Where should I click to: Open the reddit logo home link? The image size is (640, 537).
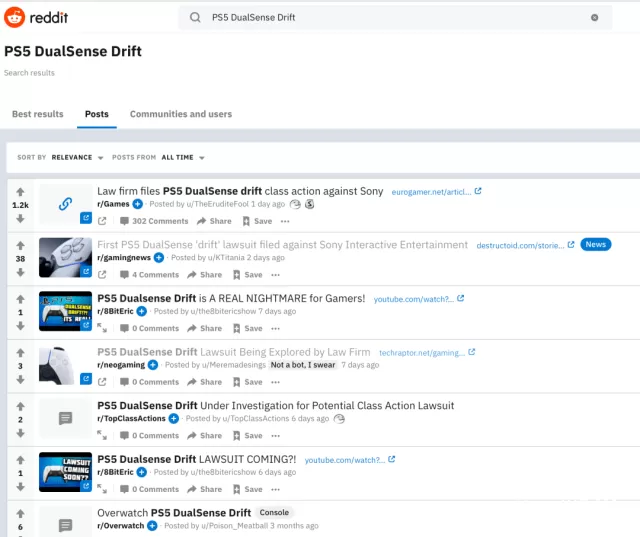36,17
